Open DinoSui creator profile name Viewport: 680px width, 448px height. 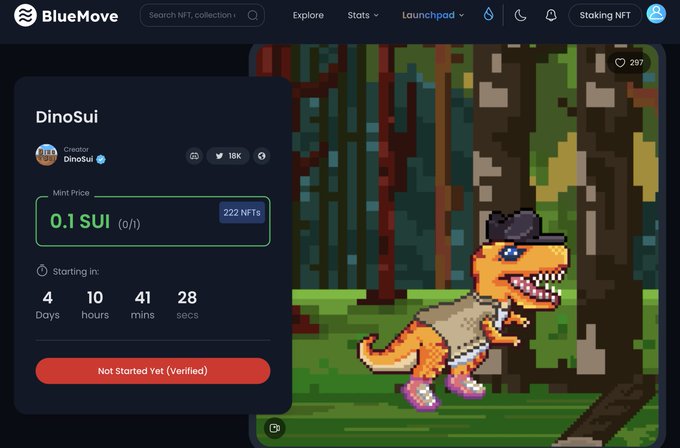[78, 159]
